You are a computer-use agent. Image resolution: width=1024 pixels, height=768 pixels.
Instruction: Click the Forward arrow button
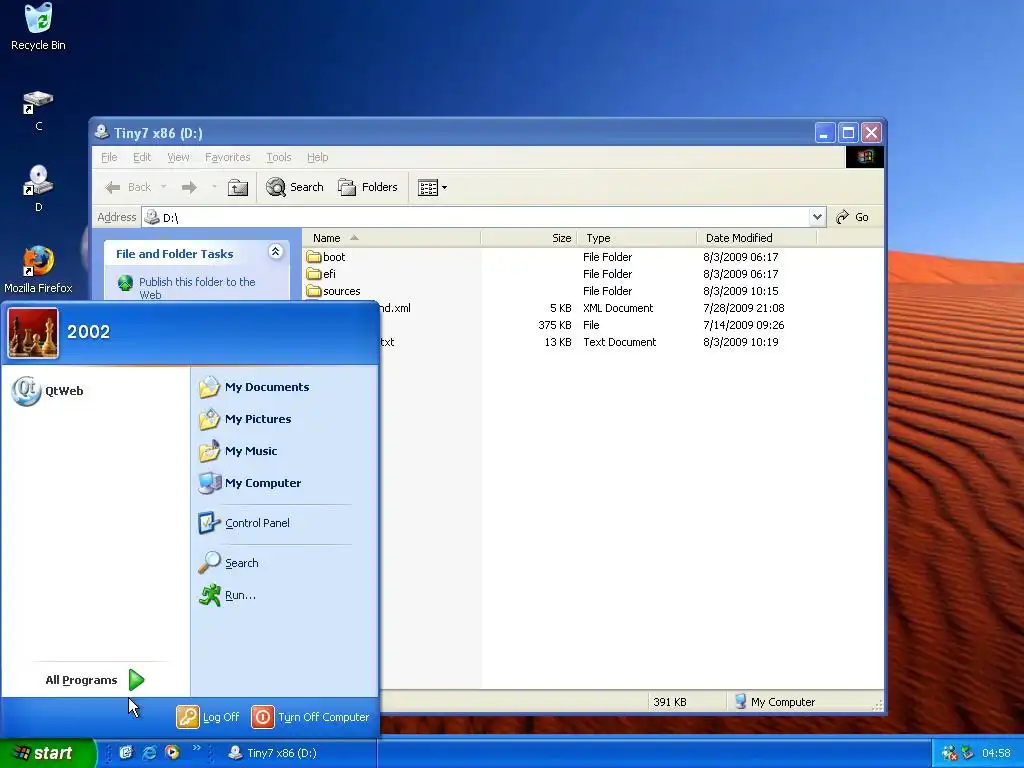point(189,187)
